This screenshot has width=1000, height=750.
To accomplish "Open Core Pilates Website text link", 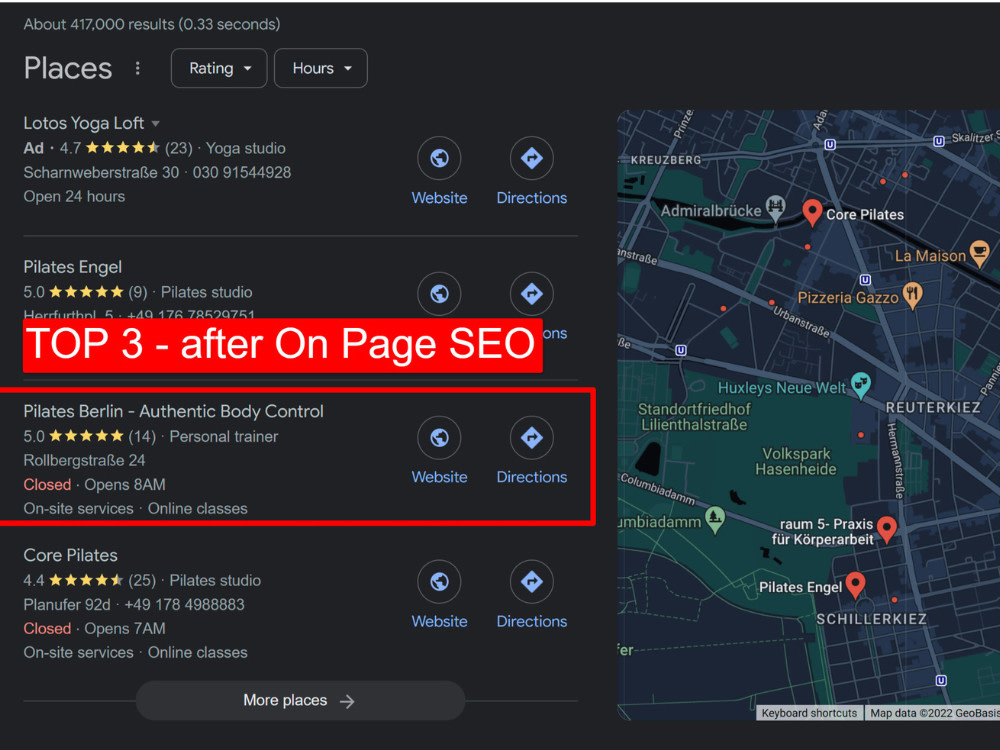I will point(439,621).
